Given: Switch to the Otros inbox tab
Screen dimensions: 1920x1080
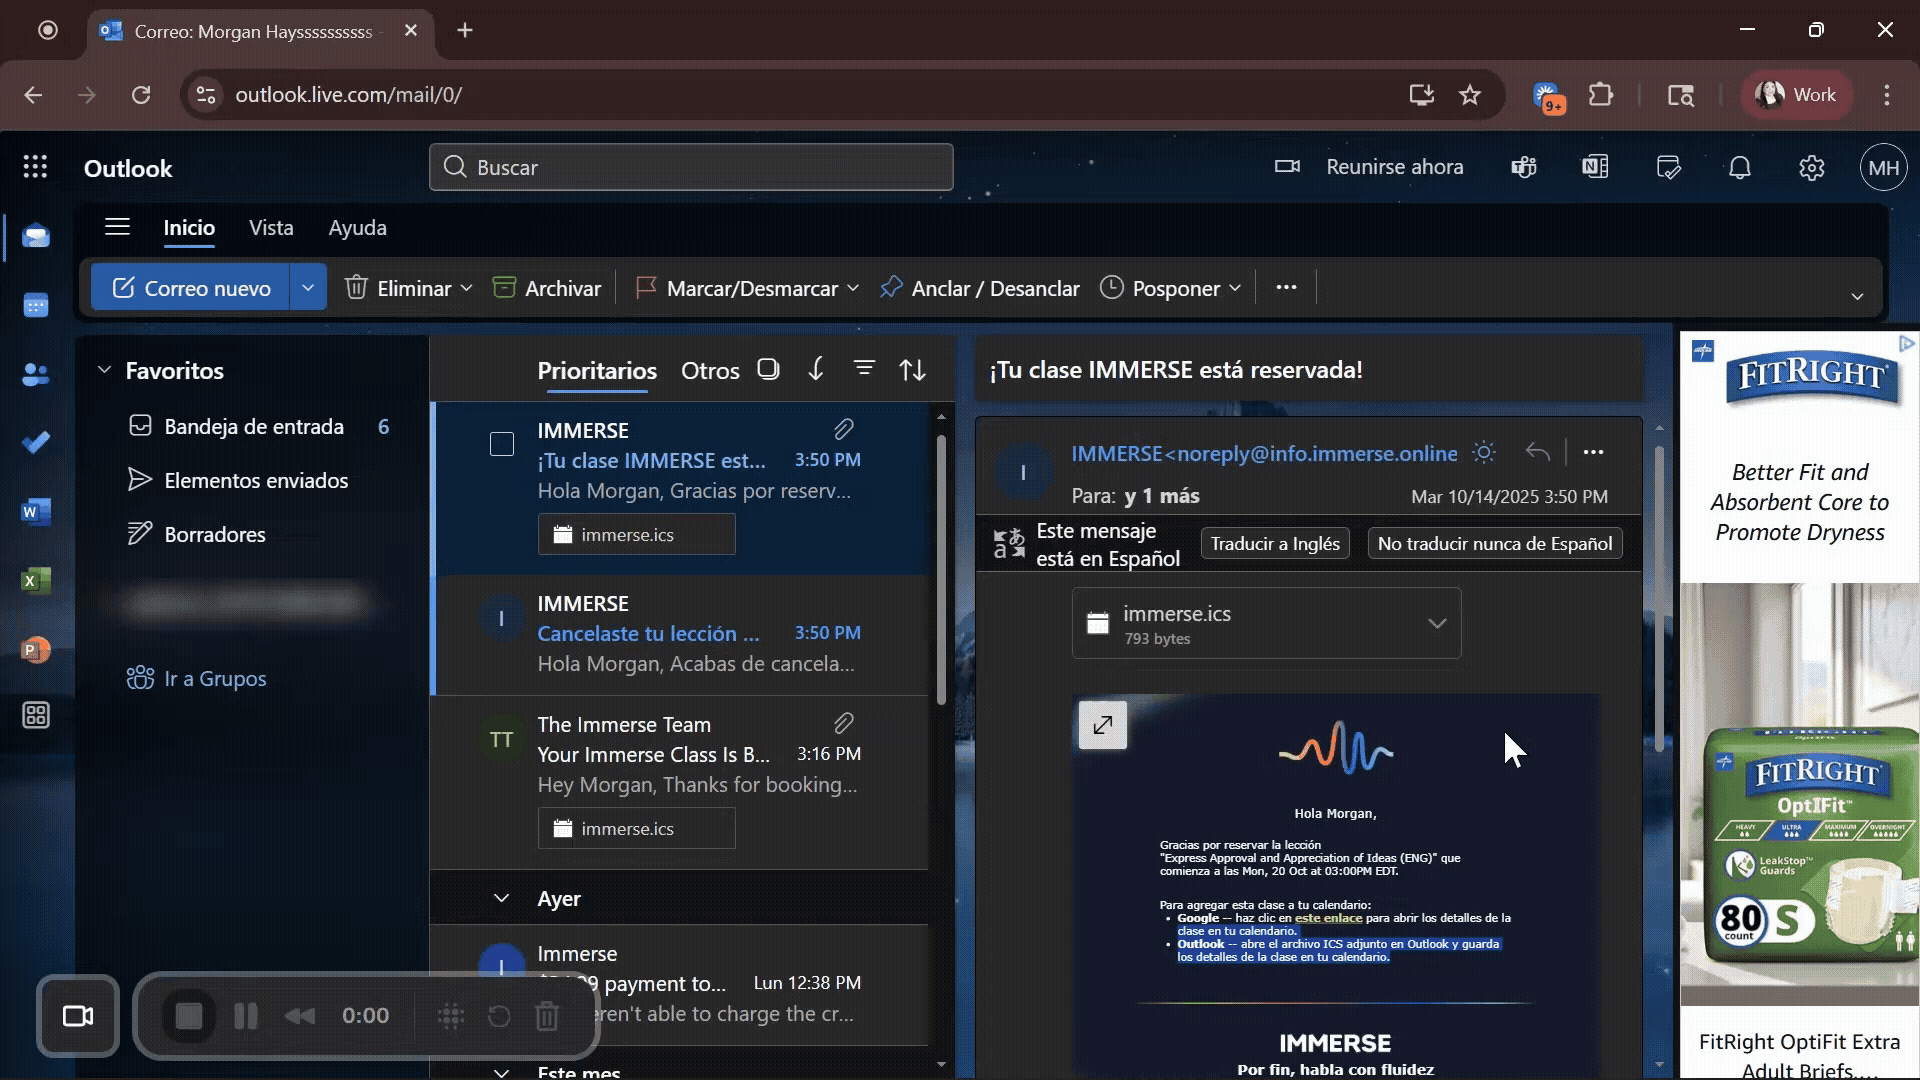Looking at the screenshot, I should click(x=709, y=371).
